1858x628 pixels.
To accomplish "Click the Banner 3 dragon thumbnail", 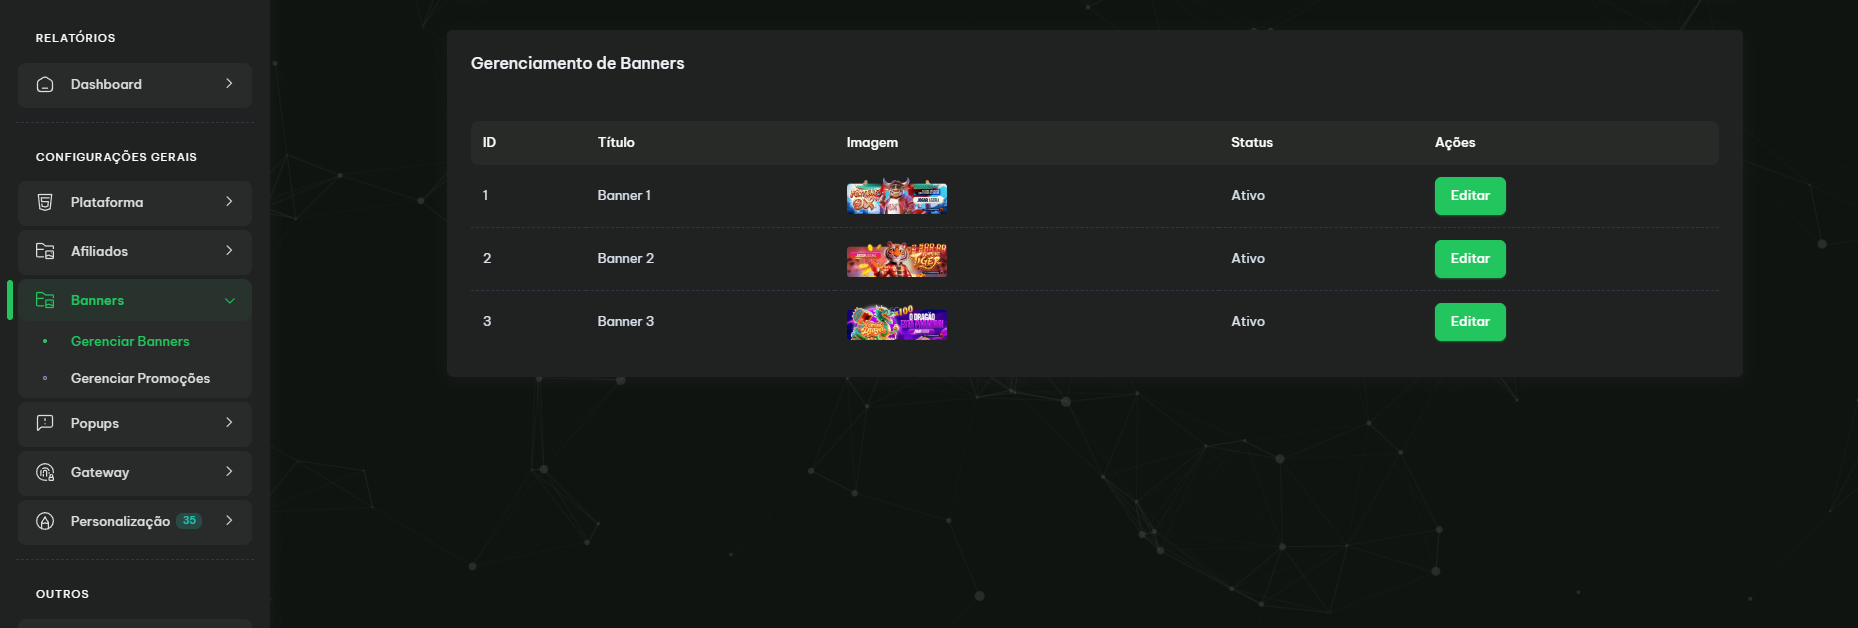I will [896, 322].
